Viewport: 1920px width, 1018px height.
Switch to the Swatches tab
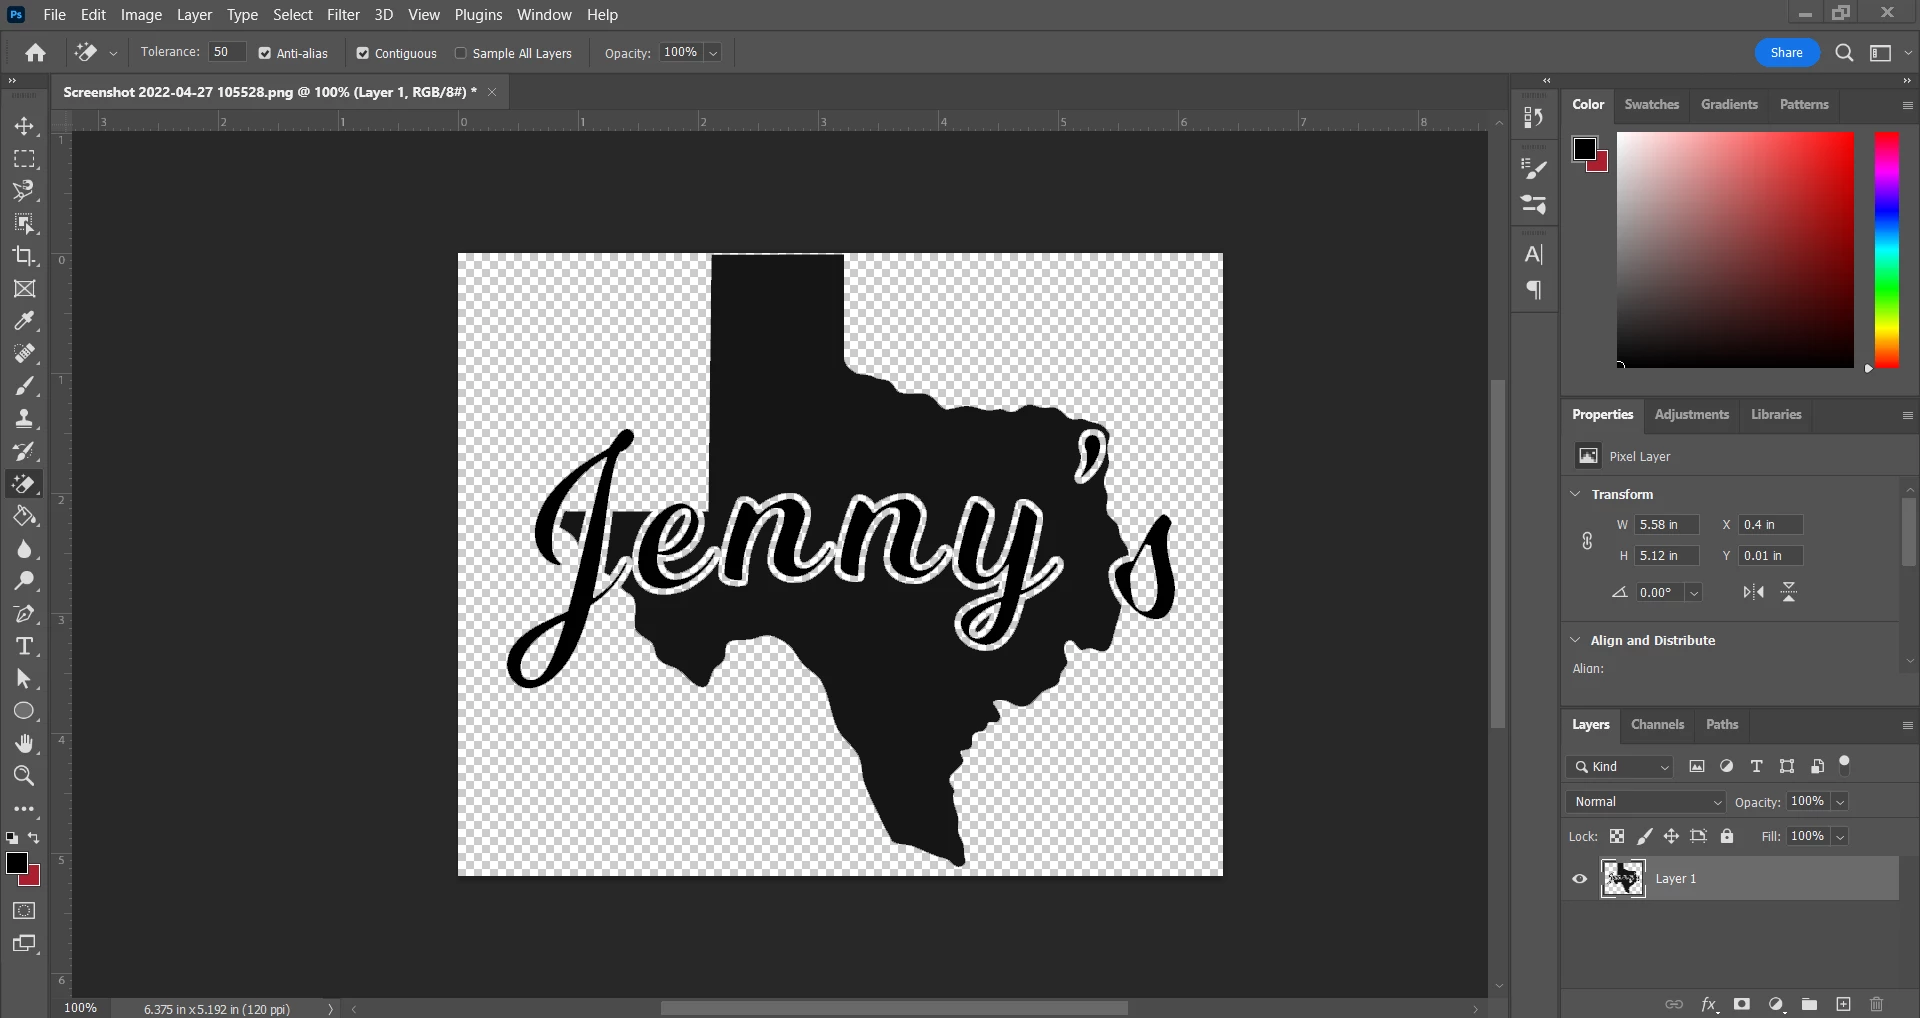coord(1651,104)
